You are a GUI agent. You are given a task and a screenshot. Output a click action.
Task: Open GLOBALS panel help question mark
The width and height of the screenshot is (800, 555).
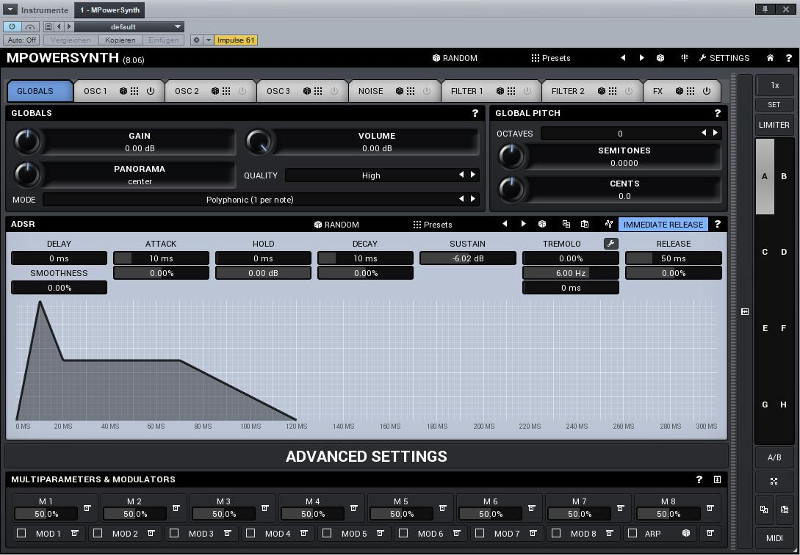475,113
